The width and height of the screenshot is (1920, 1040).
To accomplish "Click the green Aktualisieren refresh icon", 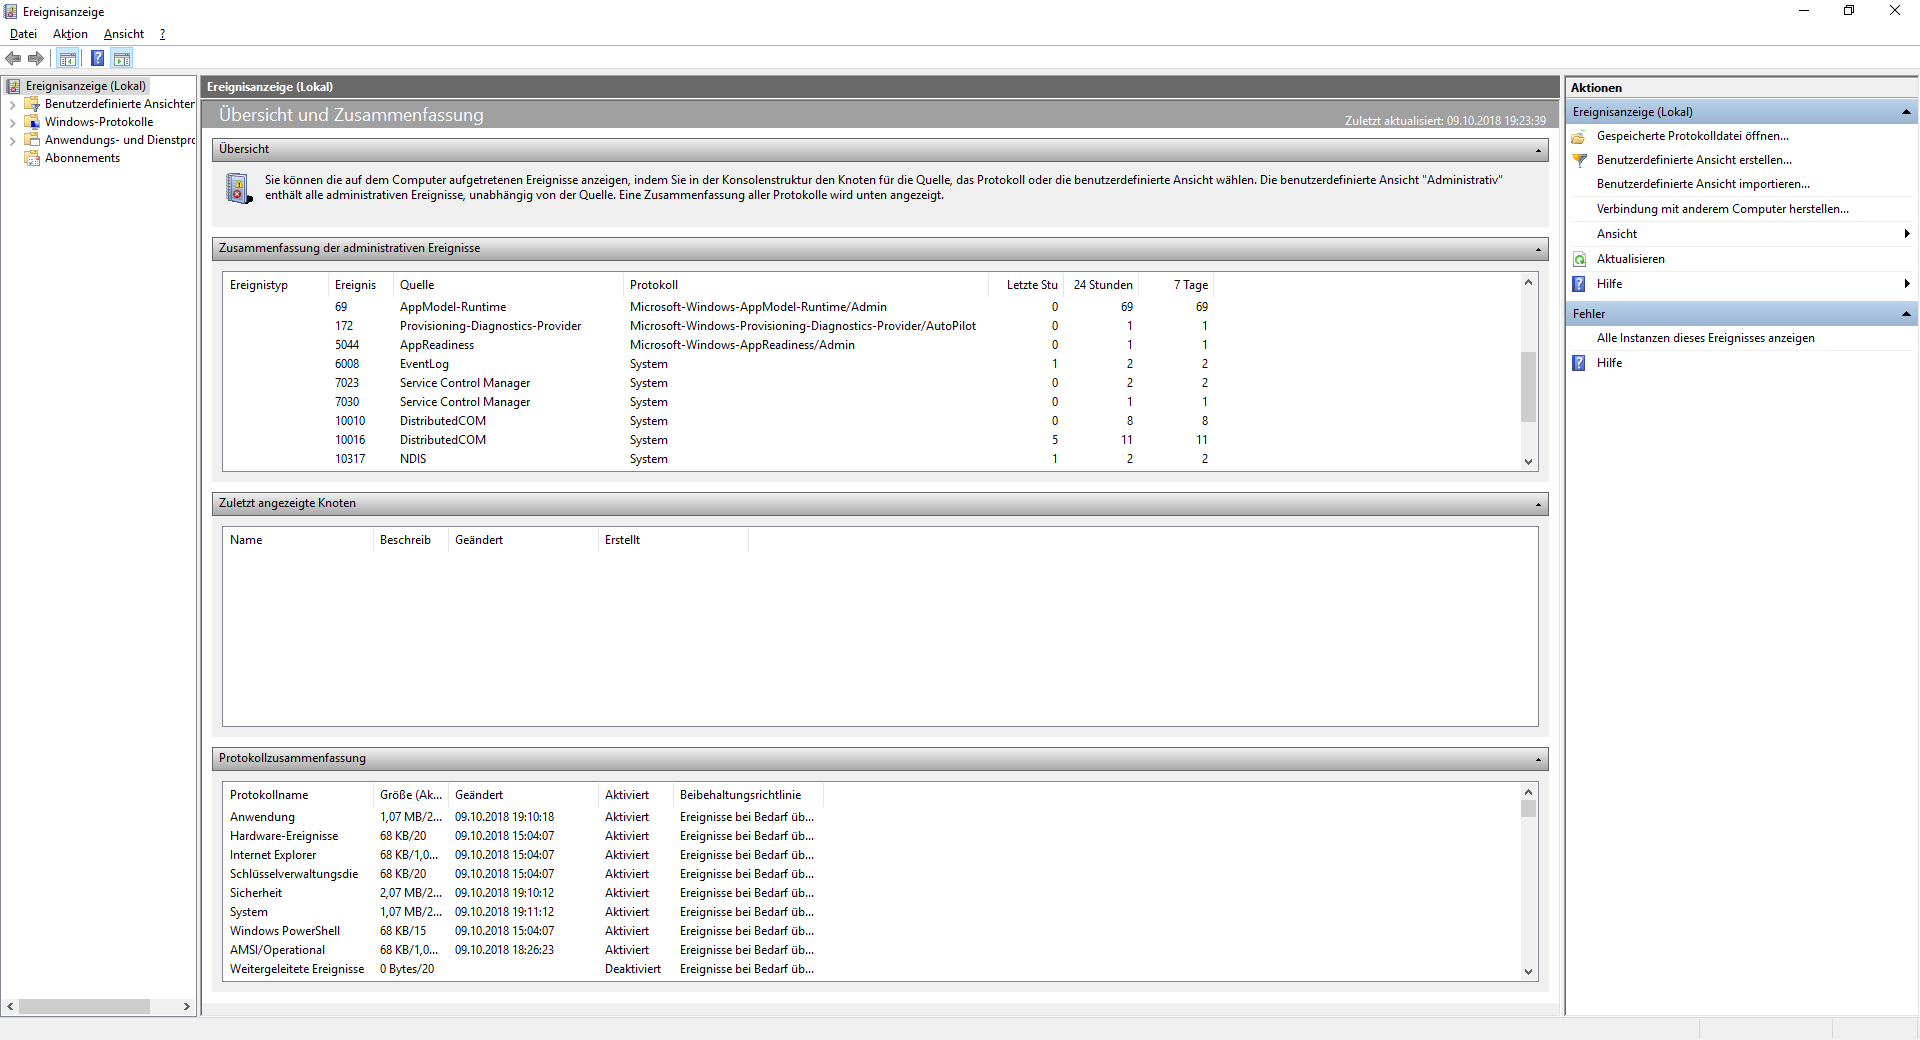I will pos(1579,259).
